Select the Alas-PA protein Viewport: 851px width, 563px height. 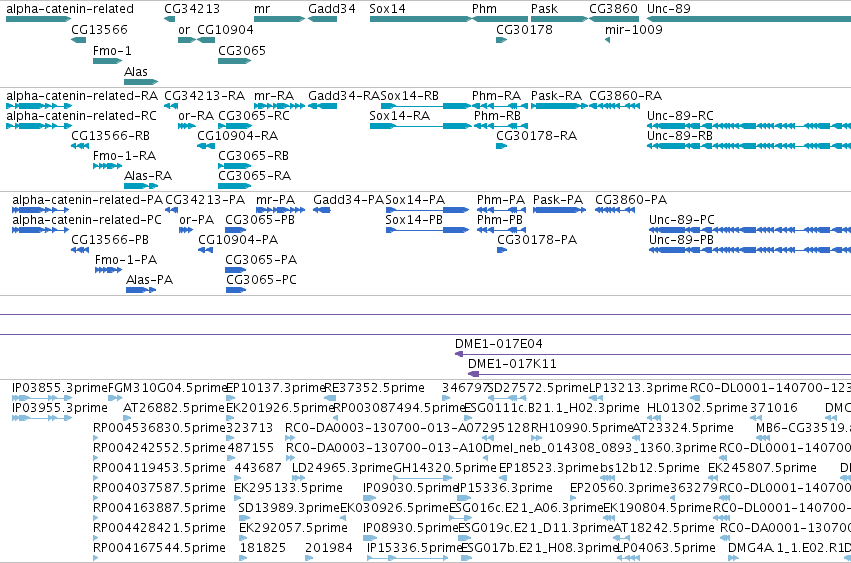[141, 290]
